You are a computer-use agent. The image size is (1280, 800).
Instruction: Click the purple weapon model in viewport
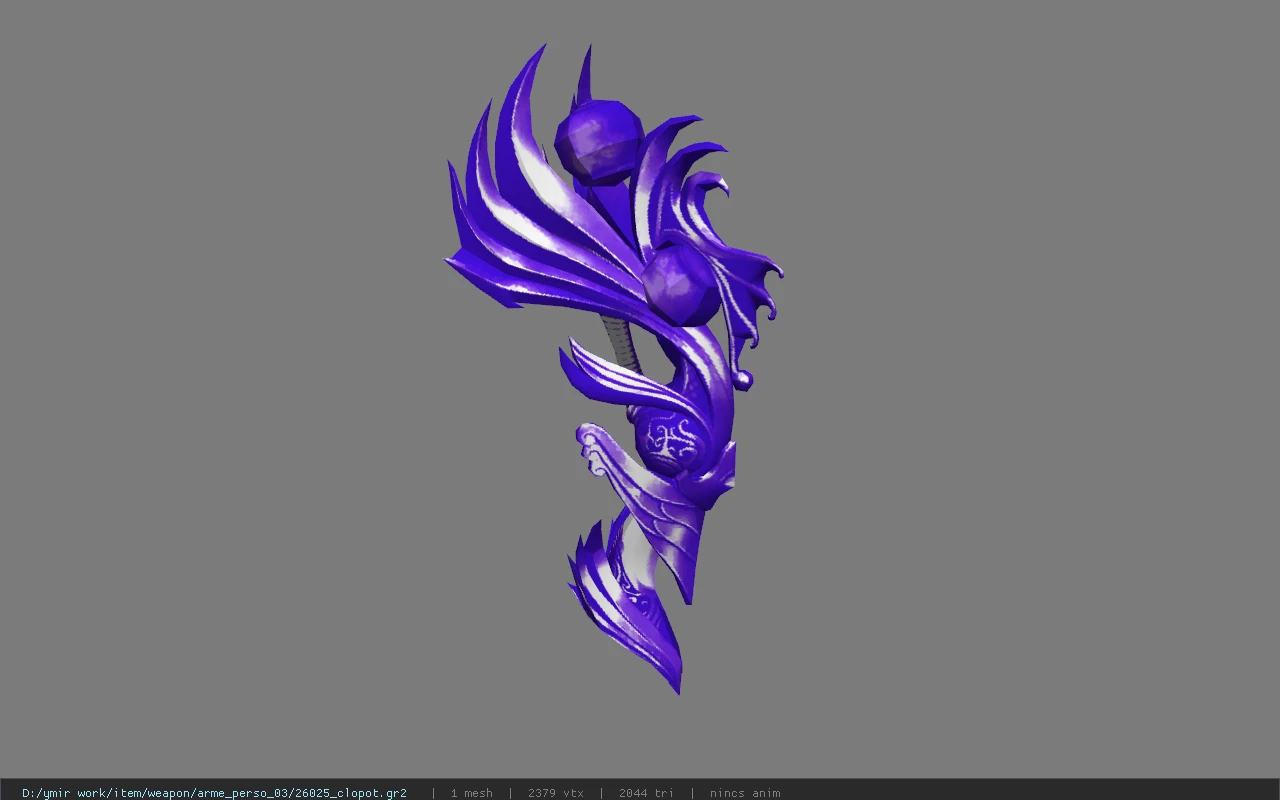(613, 370)
